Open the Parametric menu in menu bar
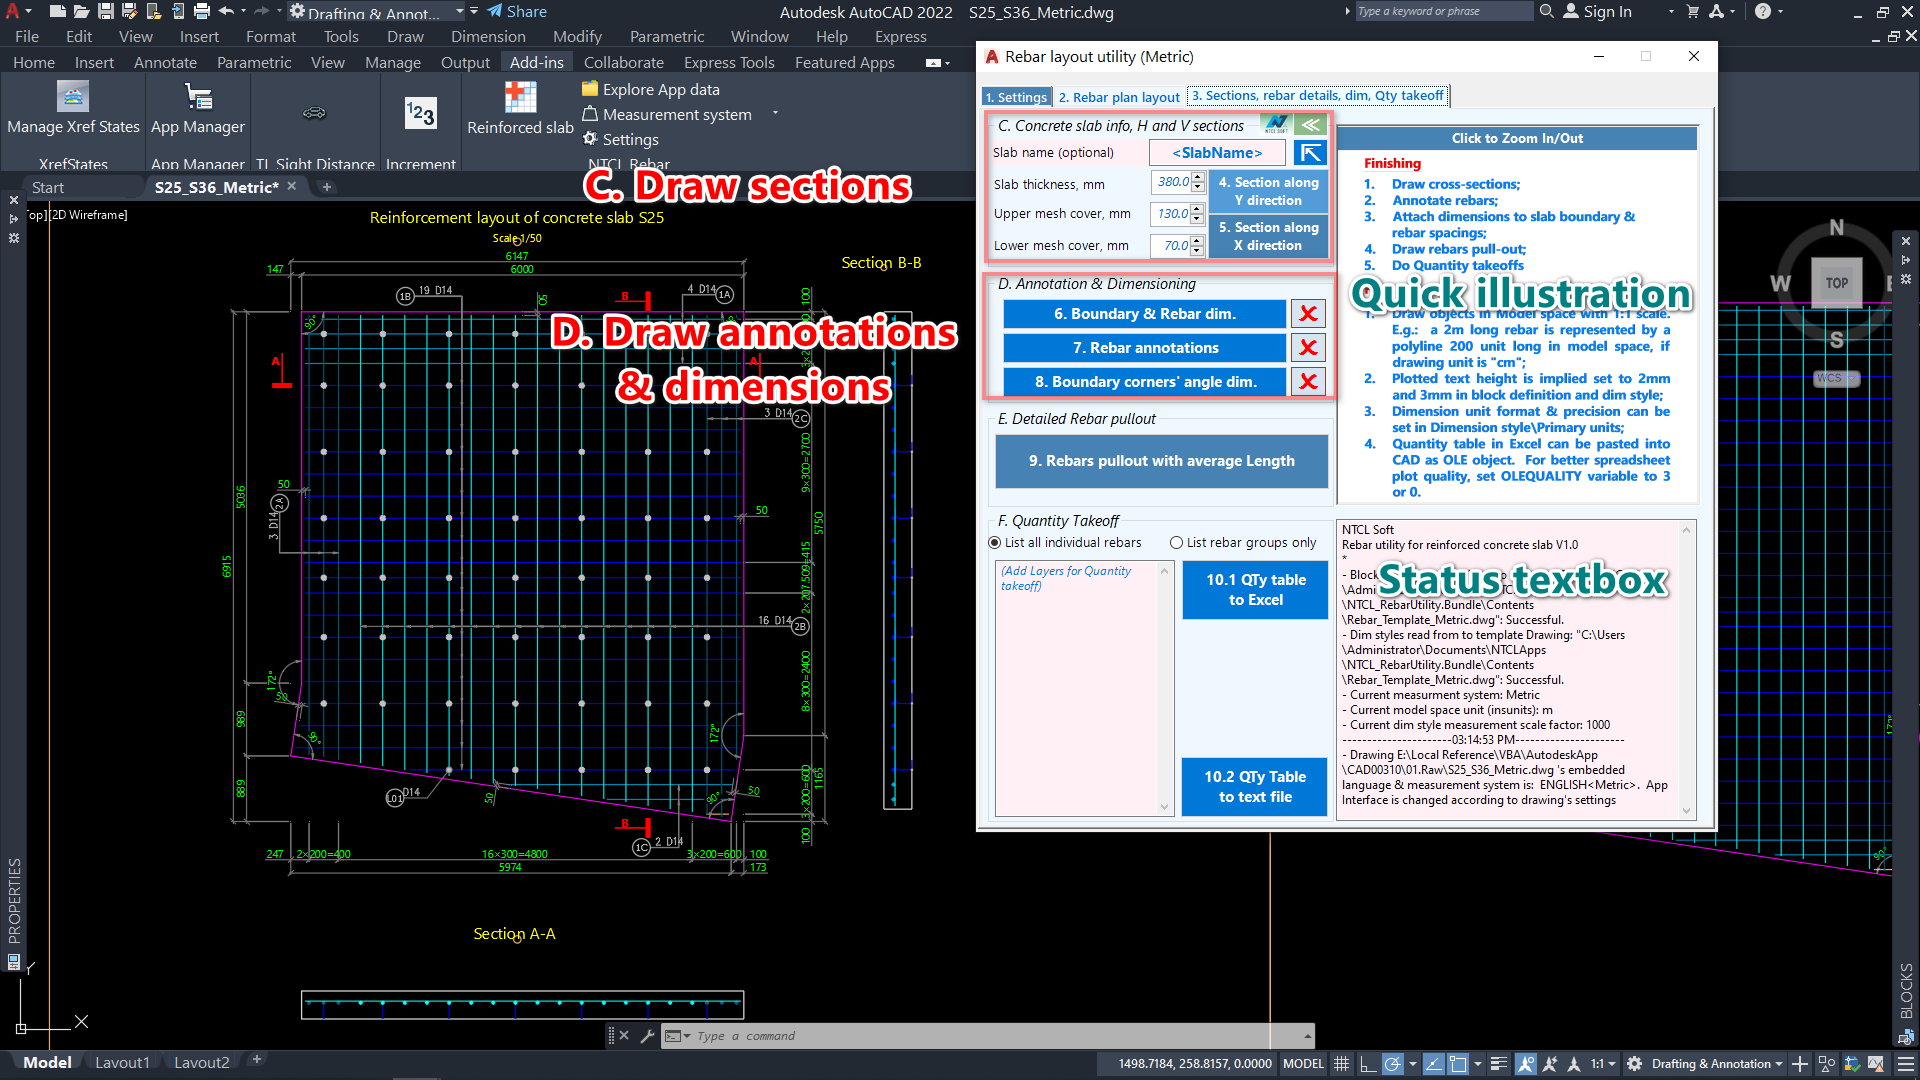Image resolution: width=1920 pixels, height=1080 pixels. pos(666,37)
